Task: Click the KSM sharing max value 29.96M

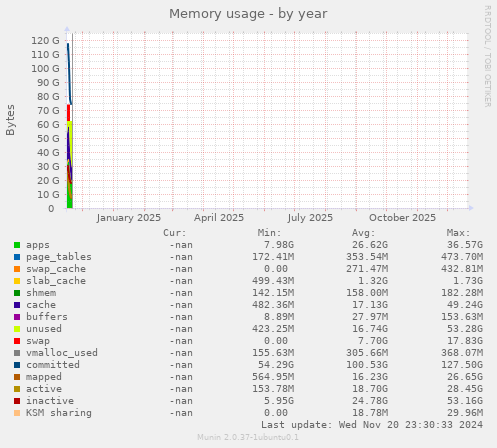Action: pyautogui.click(x=465, y=413)
